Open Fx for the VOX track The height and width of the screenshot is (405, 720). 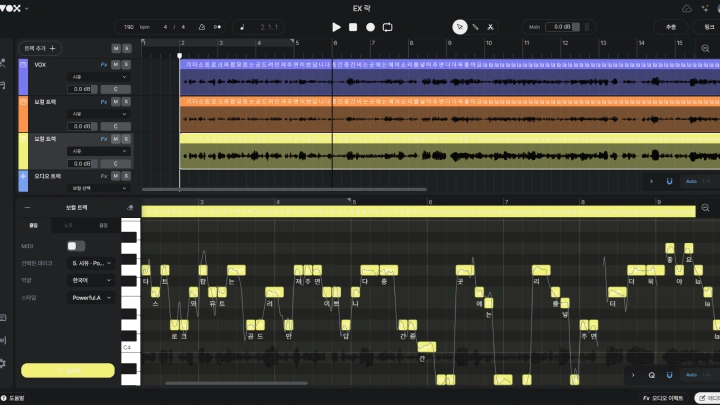click(x=104, y=65)
